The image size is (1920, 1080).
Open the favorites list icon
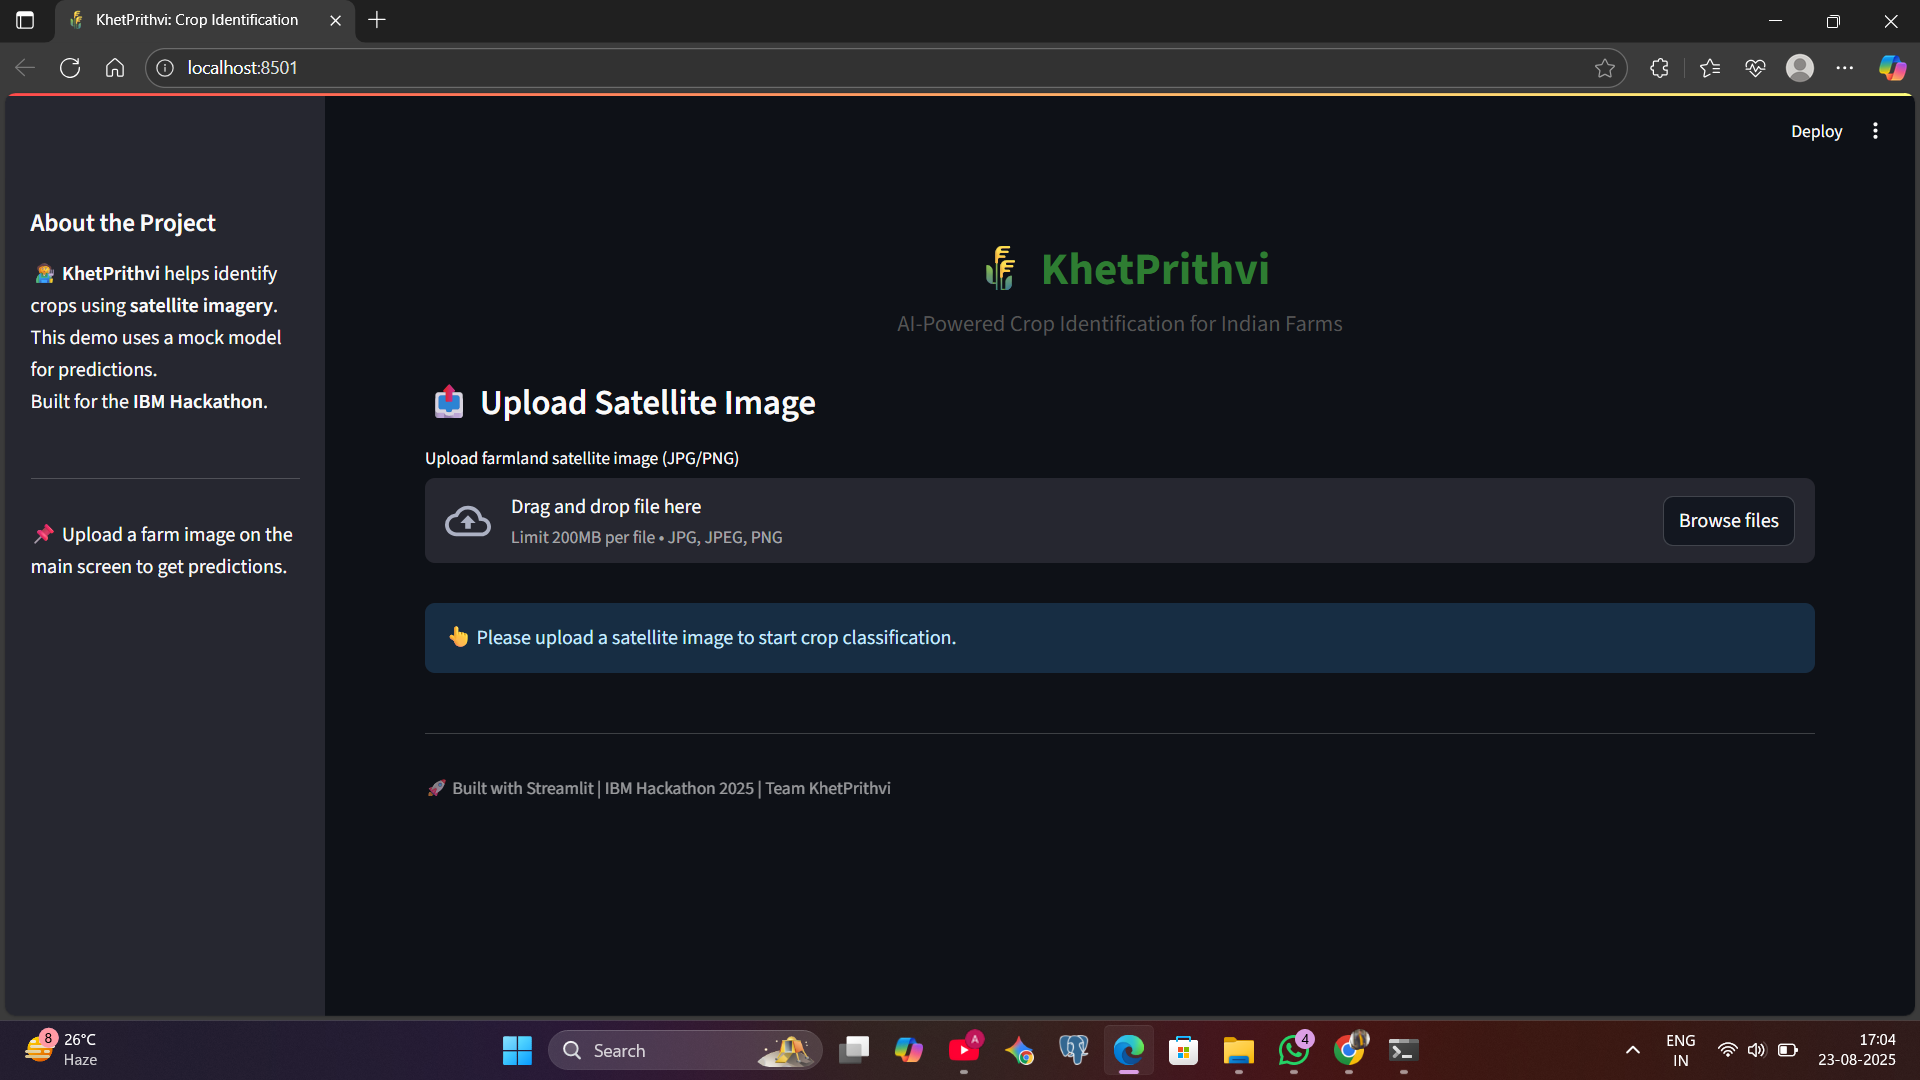coord(1709,68)
